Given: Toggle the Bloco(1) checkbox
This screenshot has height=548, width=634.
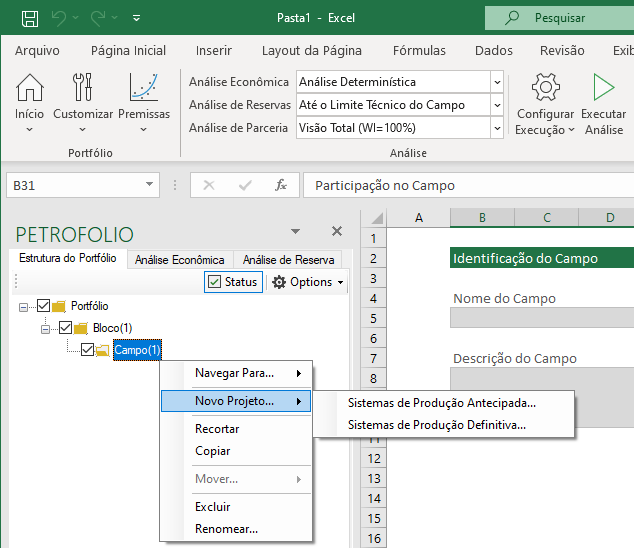Looking at the screenshot, I should (66, 328).
